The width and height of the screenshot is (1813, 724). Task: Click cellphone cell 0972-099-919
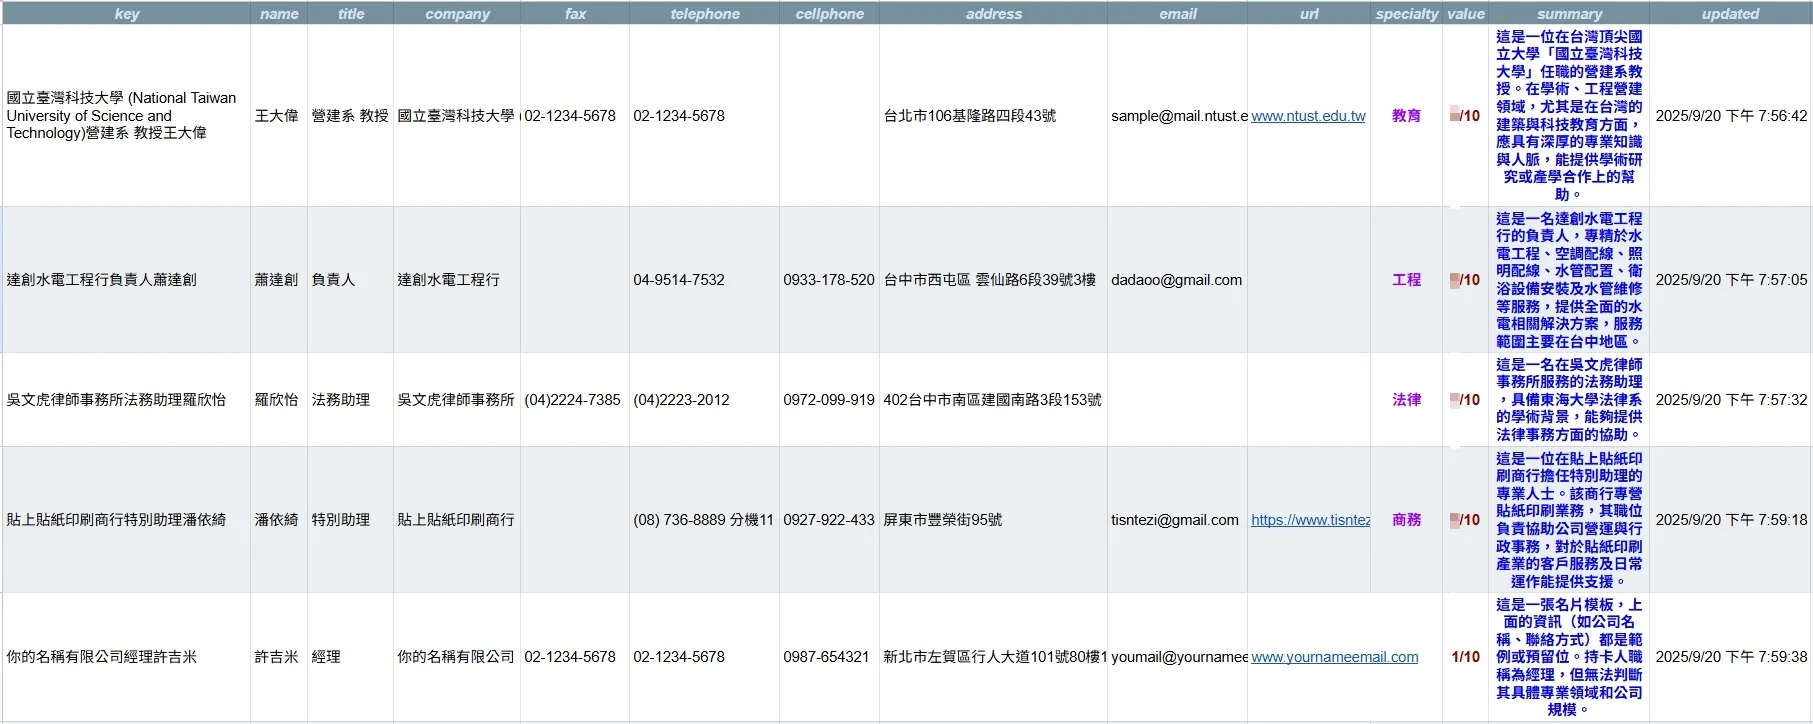coord(829,400)
